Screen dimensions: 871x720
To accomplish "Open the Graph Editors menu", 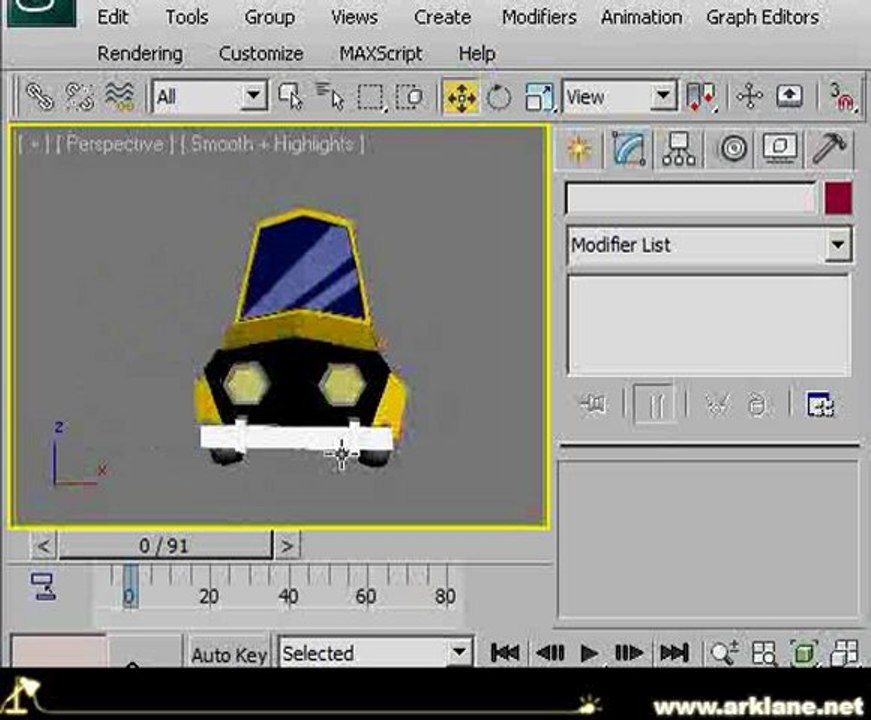I will (763, 18).
